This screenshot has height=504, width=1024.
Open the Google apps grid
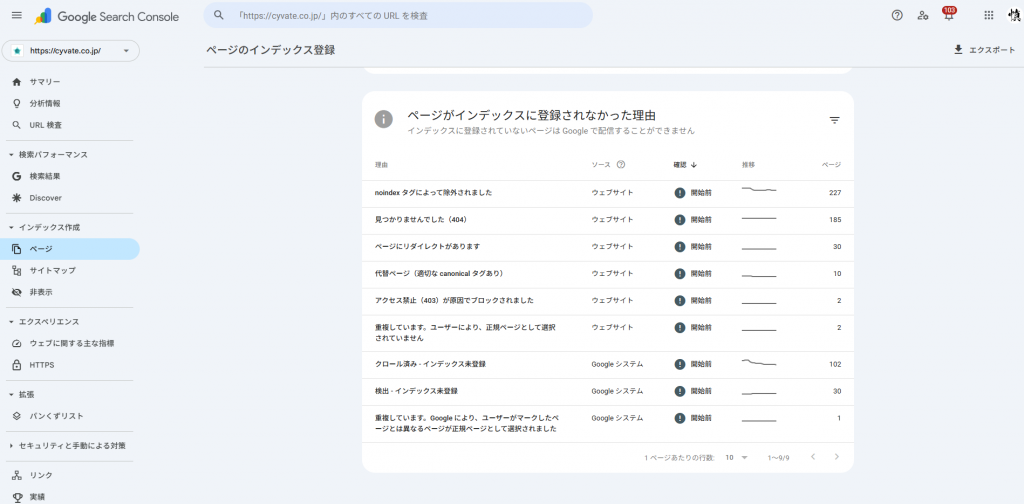[x=988, y=15]
